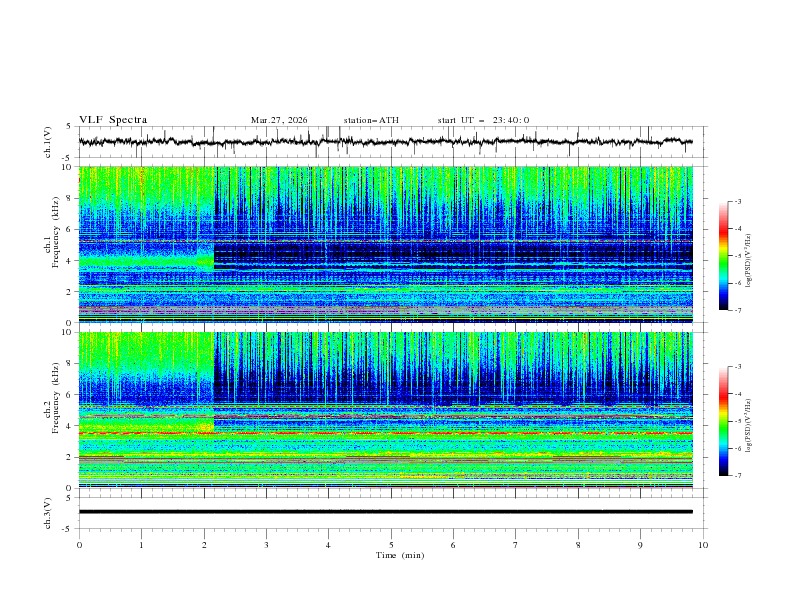The image size is (792, 612).
Task: Click the "Mar.27, 2026" date label
Action: coord(279,120)
